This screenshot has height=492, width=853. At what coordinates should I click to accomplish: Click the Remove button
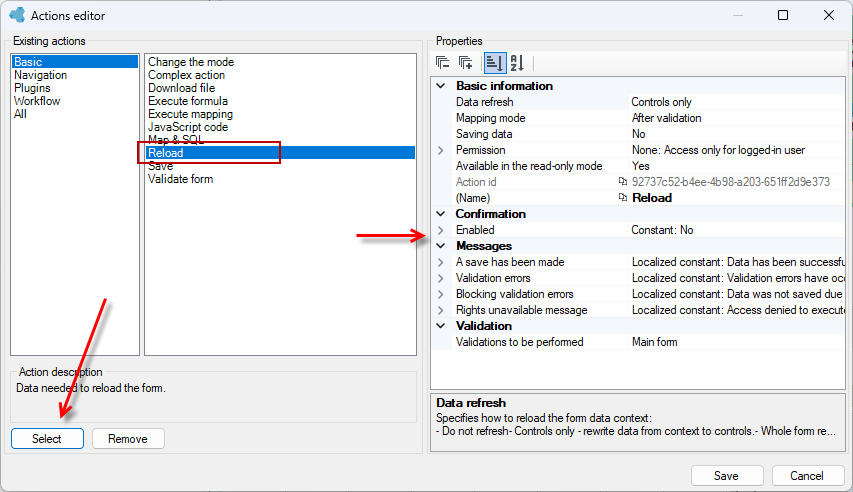coord(128,439)
